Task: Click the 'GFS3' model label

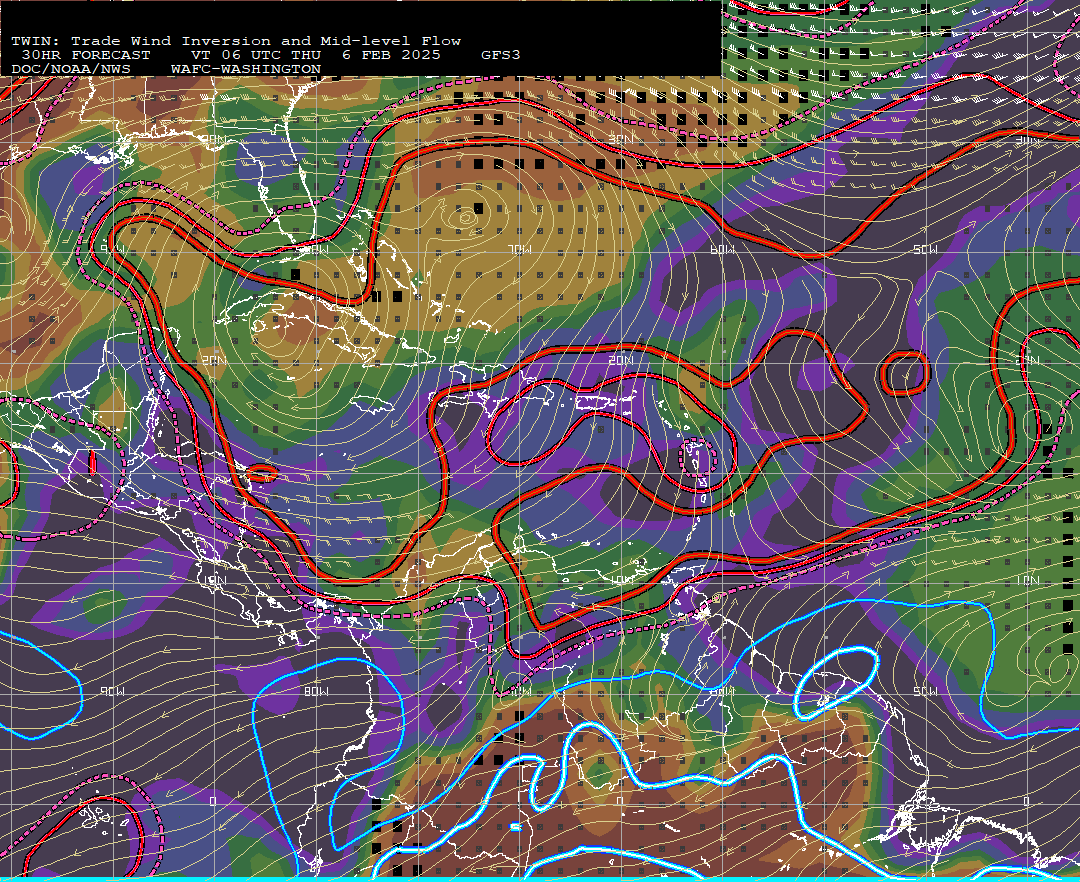Action: pyautogui.click(x=501, y=55)
